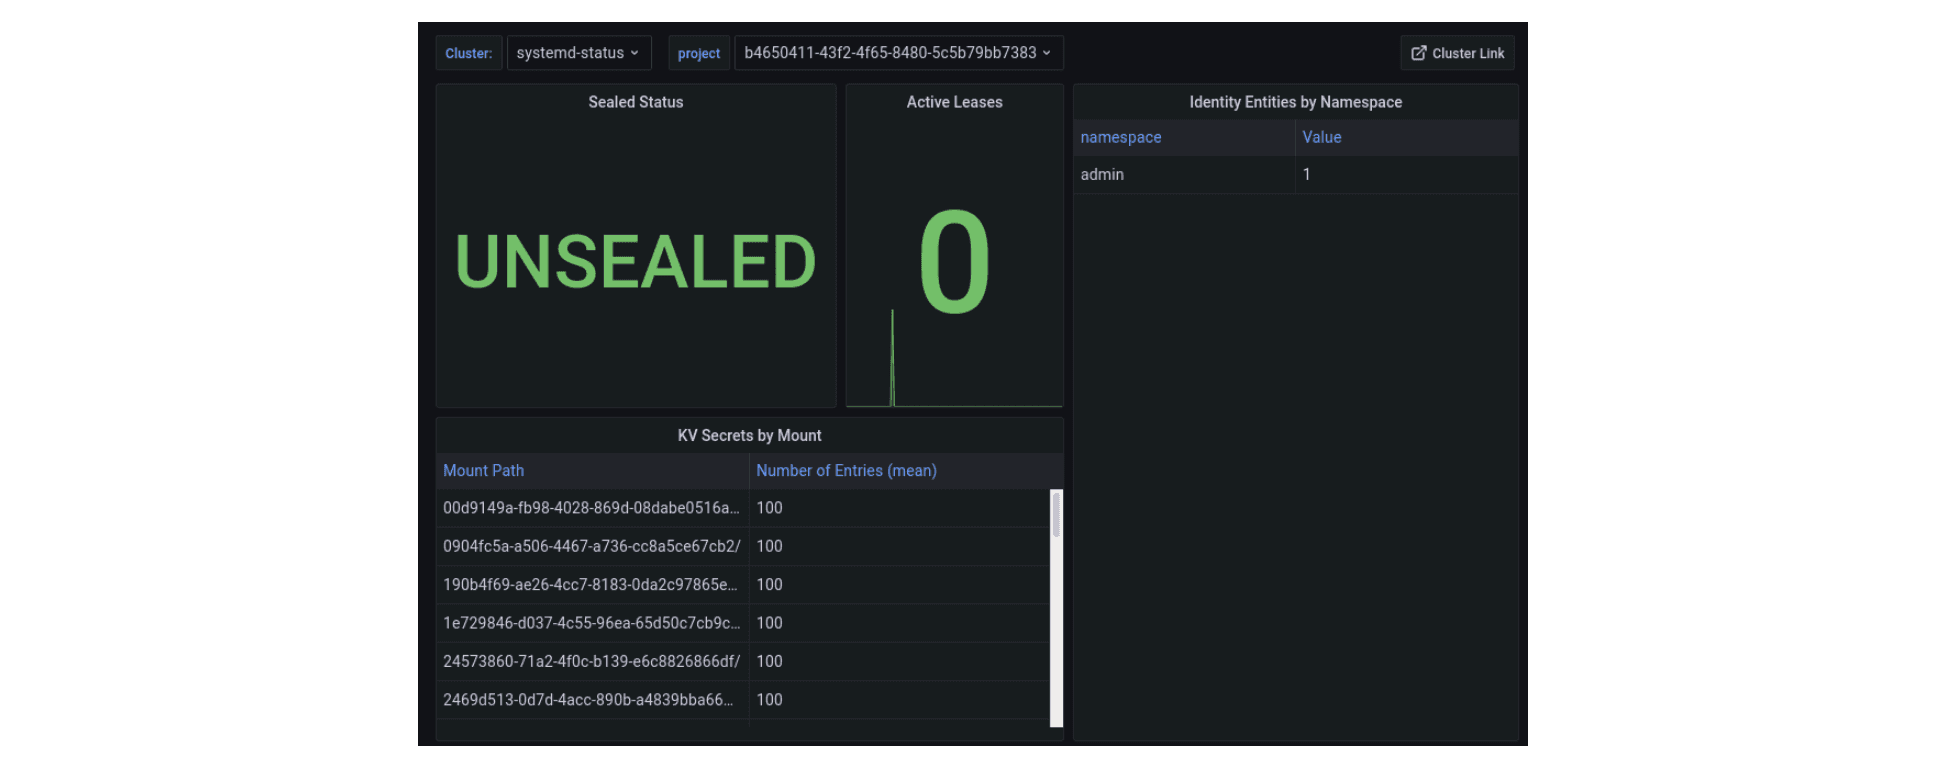Select the 0904fc5a mount path row
The width and height of the screenshot is (1958, 762).
pos(591,547)
